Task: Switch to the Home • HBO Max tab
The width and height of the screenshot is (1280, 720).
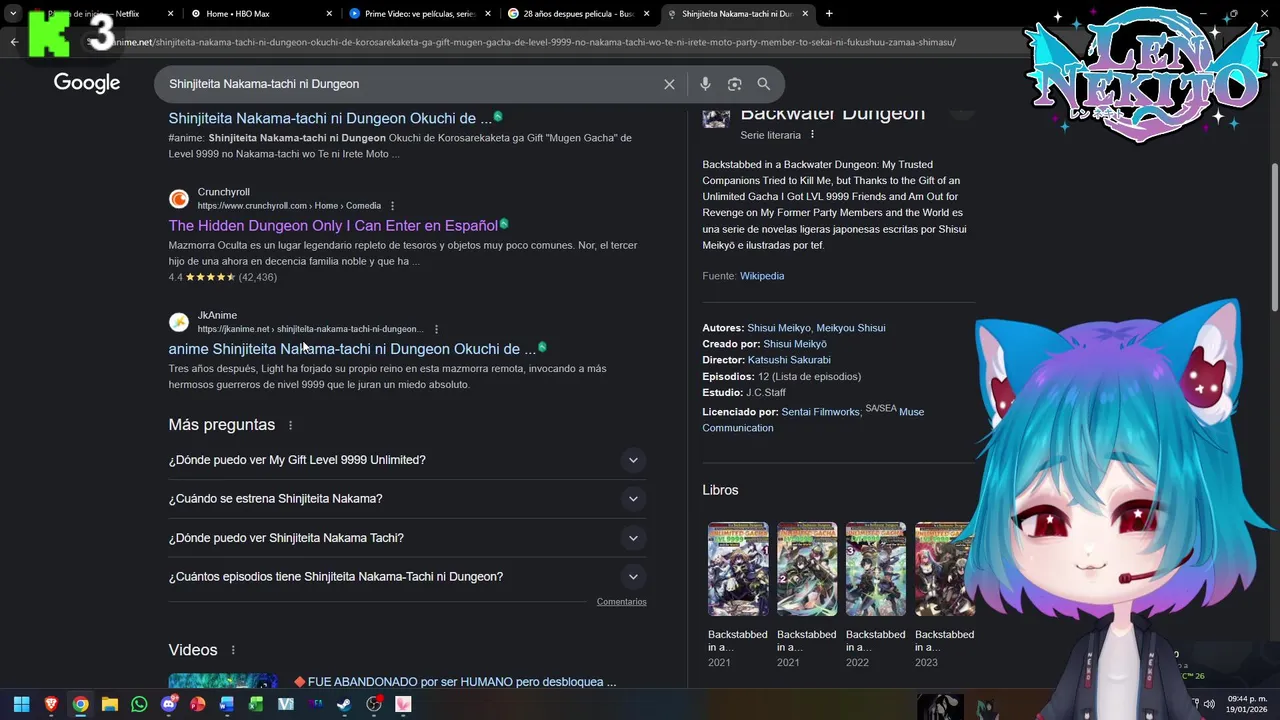Action: coord(260,14)
